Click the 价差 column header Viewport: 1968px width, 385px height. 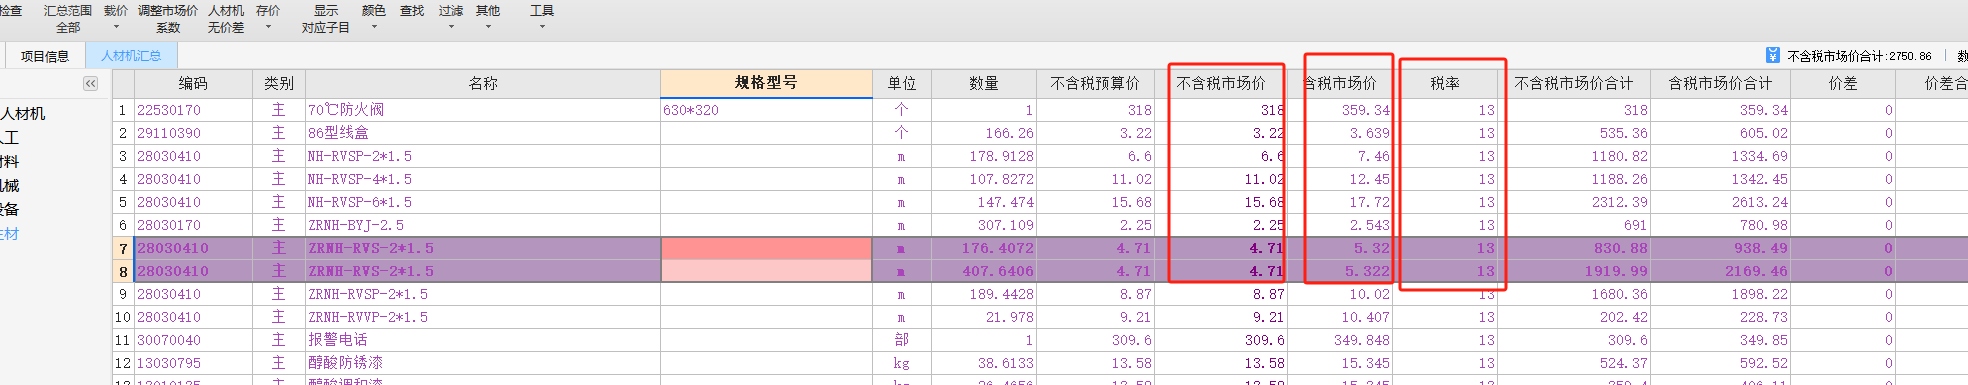pyautogui.click(x=1843, y=84)
